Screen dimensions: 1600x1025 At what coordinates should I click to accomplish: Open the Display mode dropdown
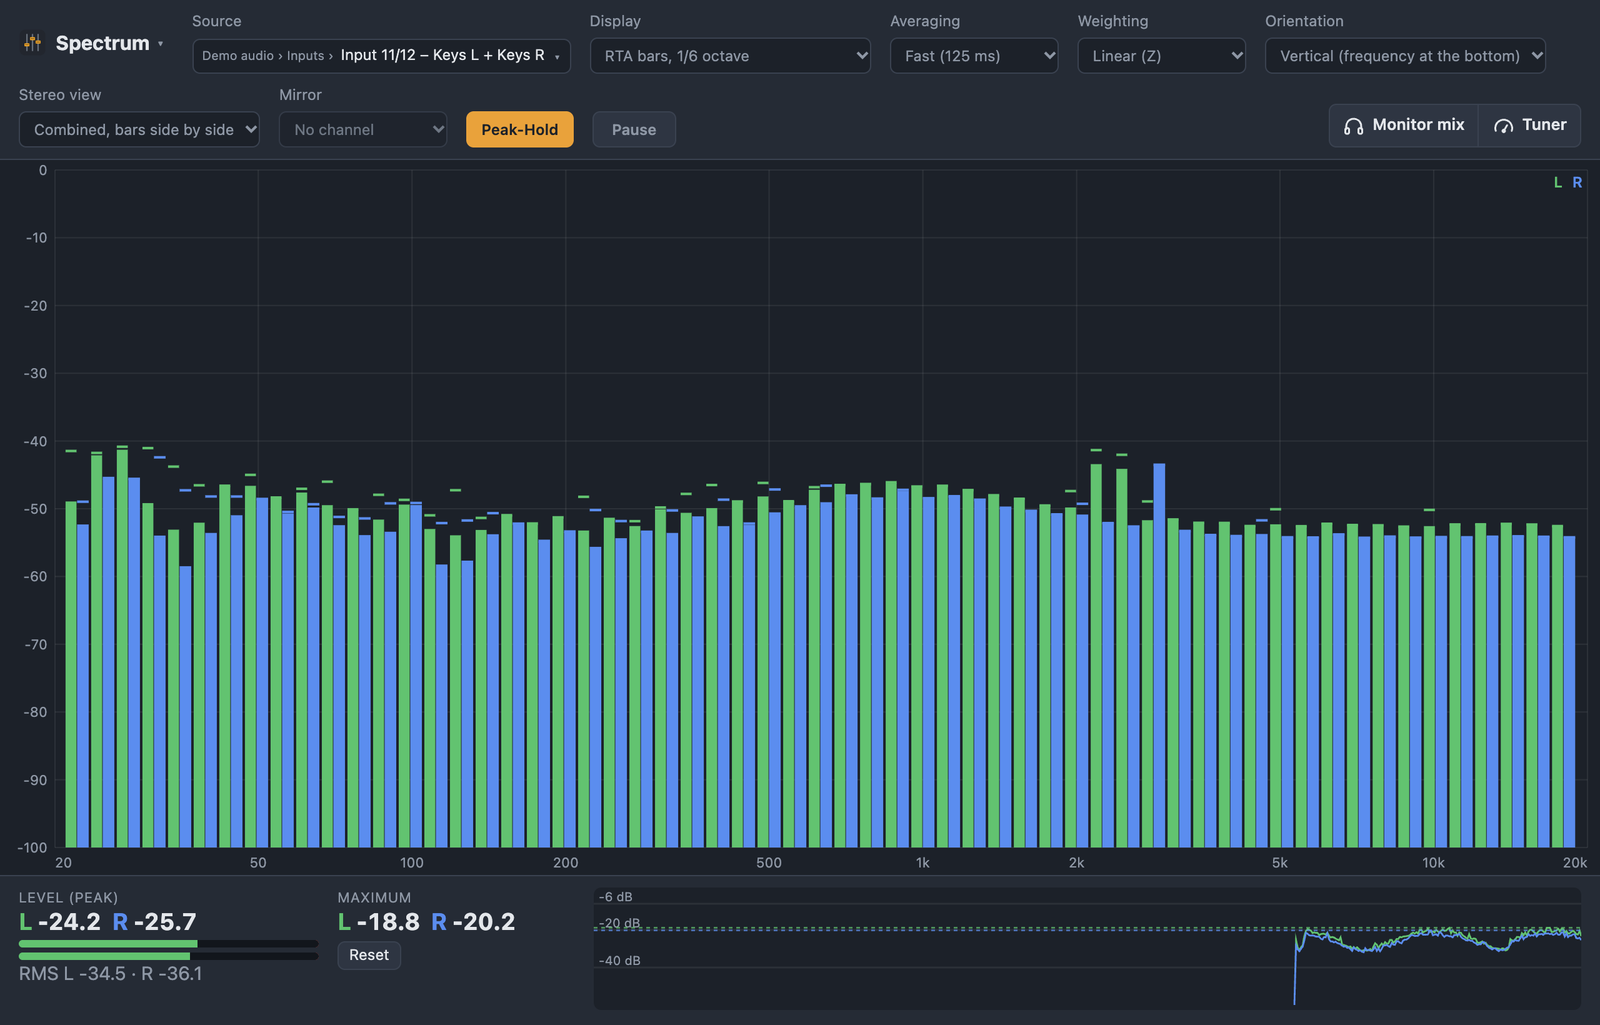(730, 56)
